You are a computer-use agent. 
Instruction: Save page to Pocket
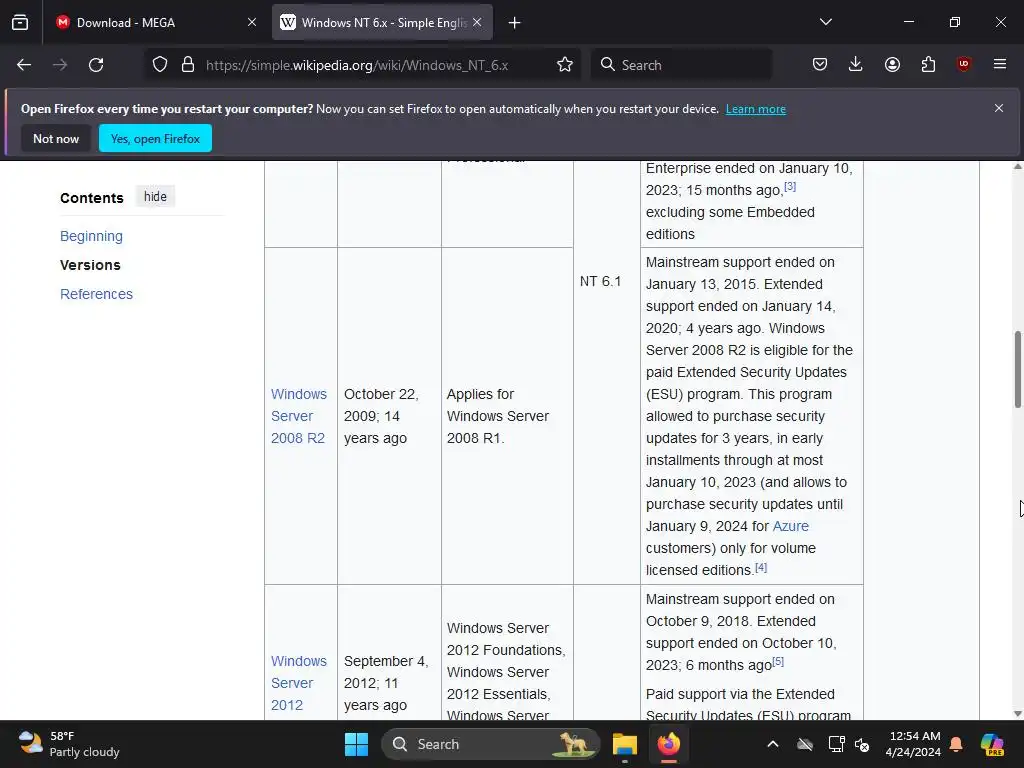(x=820, y=64)
